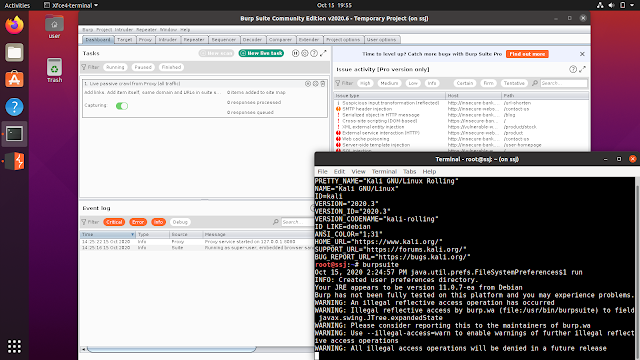The image size is (640, 360).
Task: Click the New live task button
Action: click(261, 53)
